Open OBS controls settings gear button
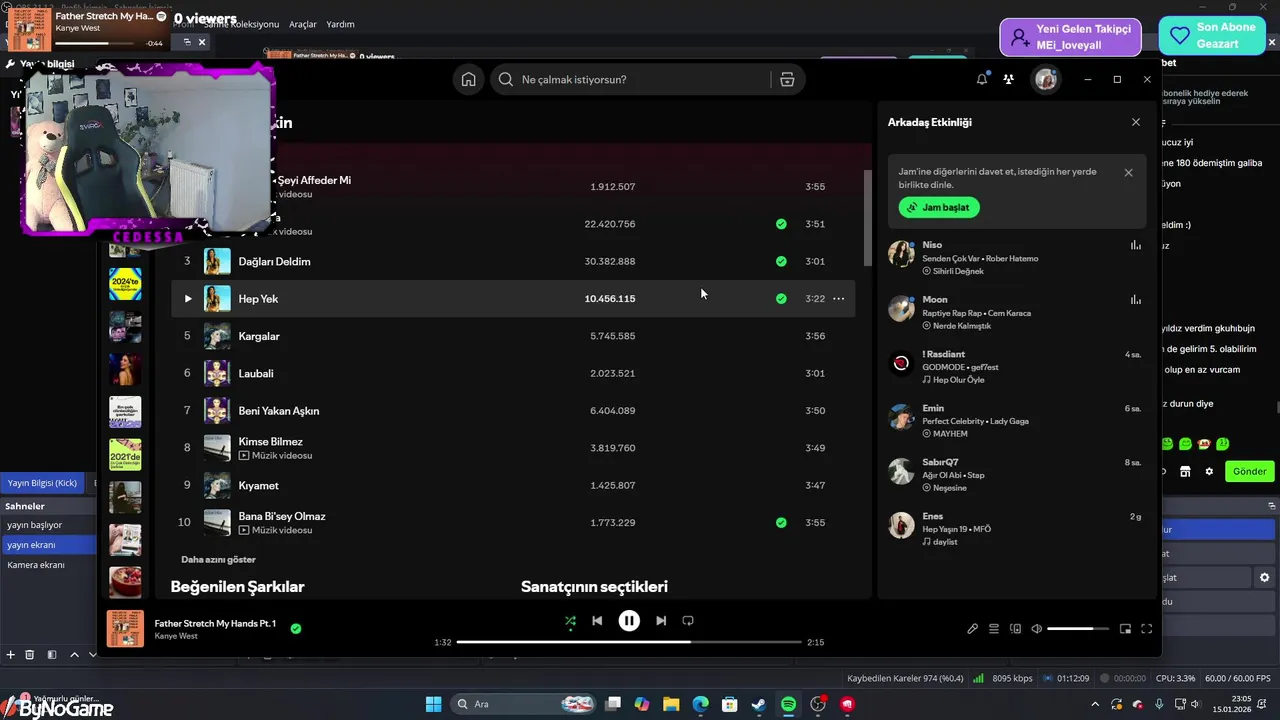The height and width of the screenshot is (720, 1280). click(1264, 578)
